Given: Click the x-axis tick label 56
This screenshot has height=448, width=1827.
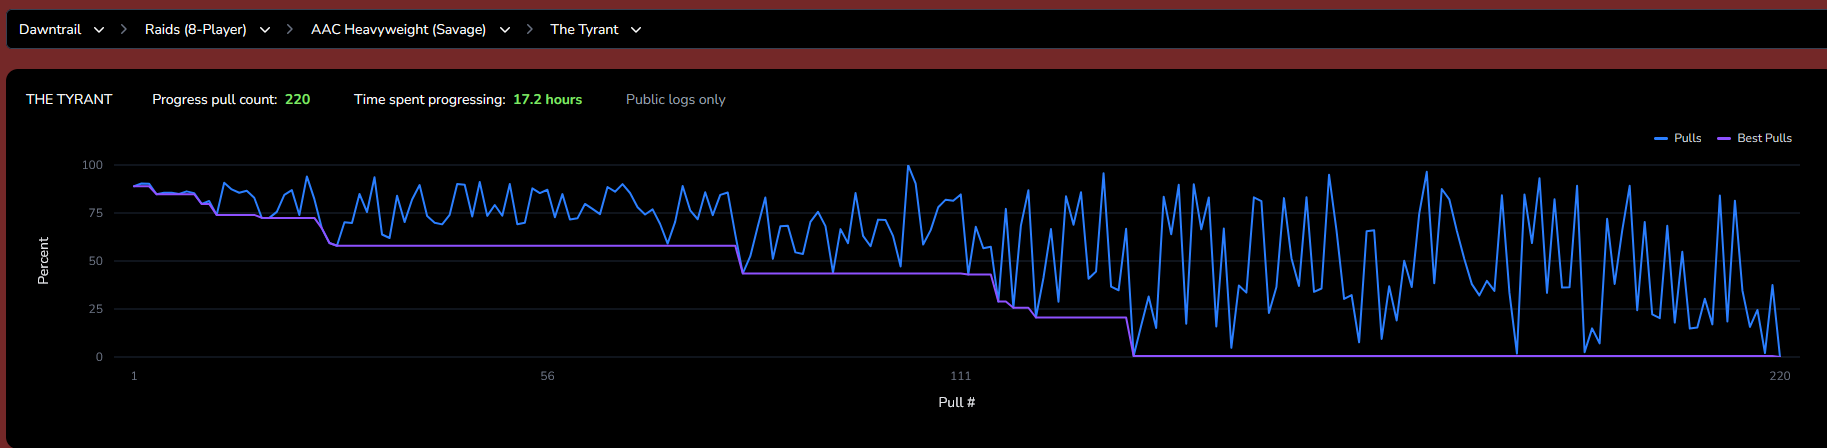Looking at the screenshot, I should tap(547, 376).
